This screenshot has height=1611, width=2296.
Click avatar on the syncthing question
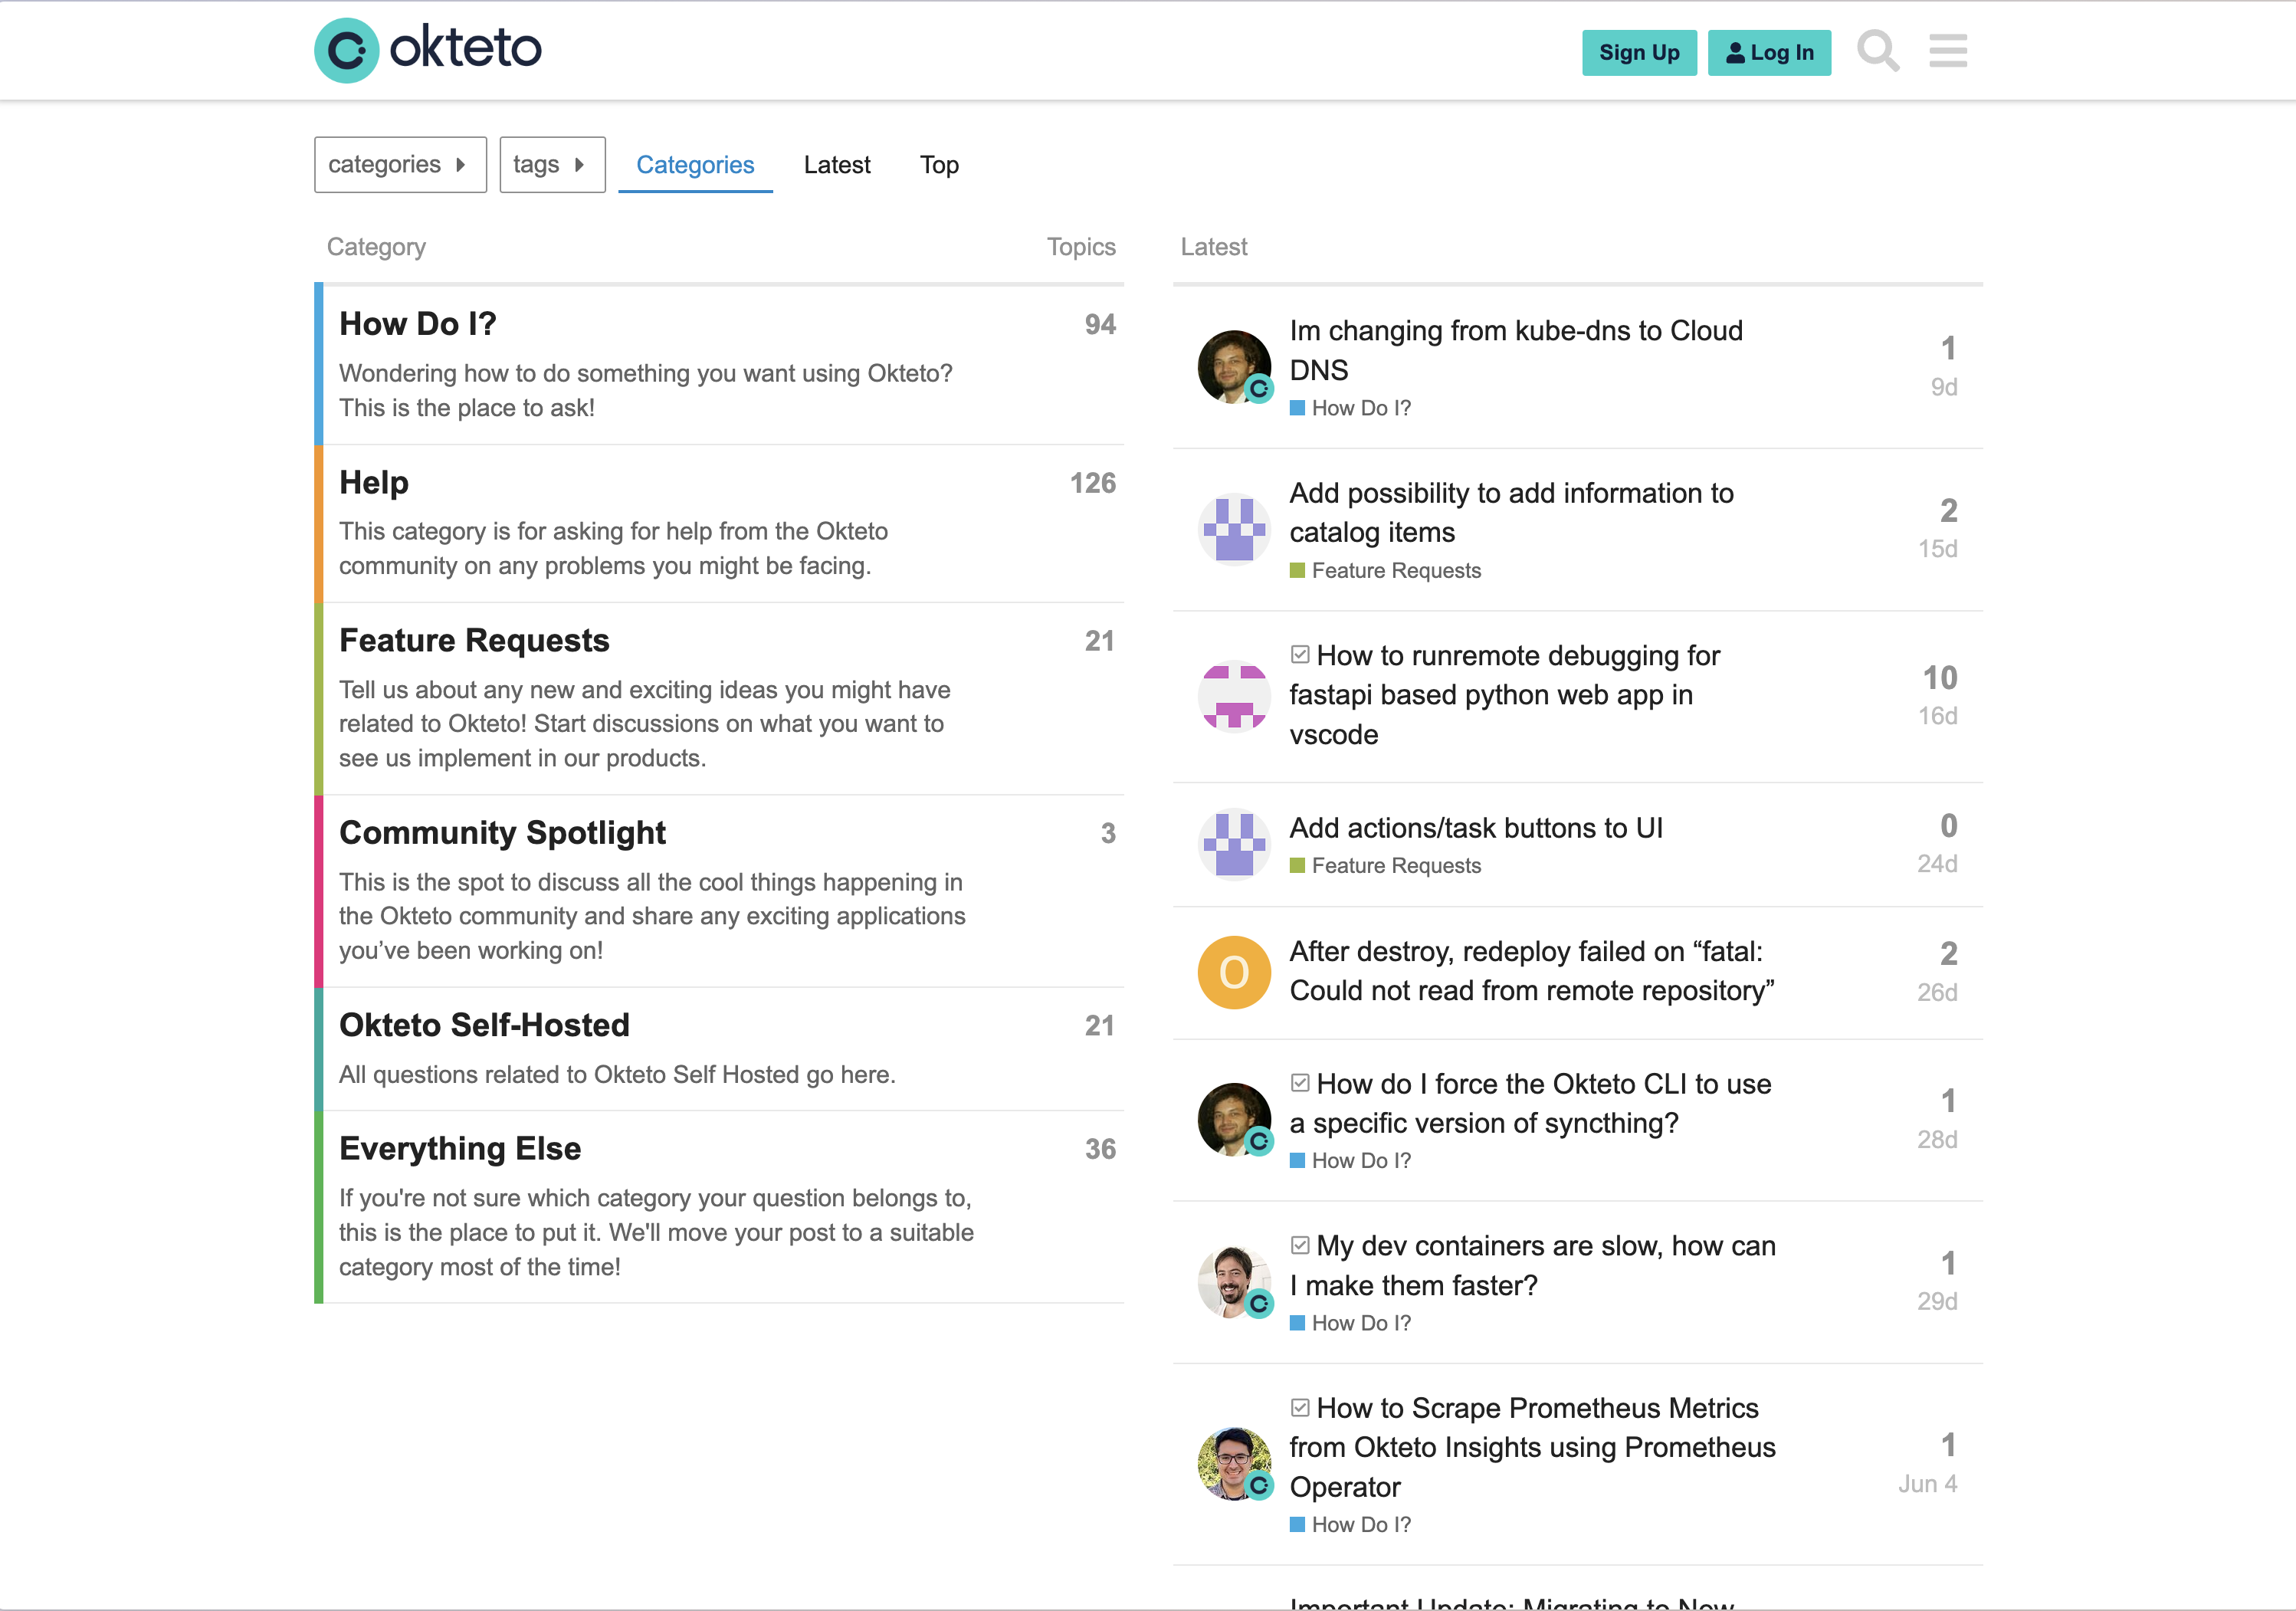[1233, 1120]
